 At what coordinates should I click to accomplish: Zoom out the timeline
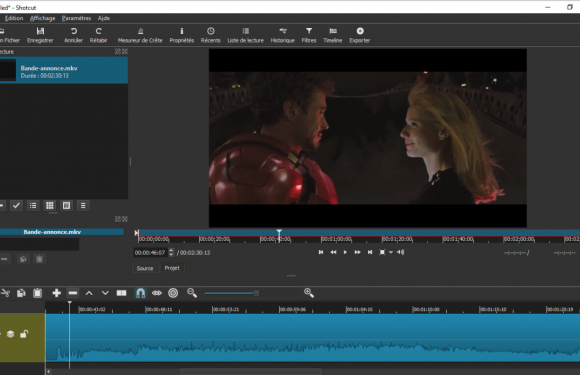(x=192, y=293)
